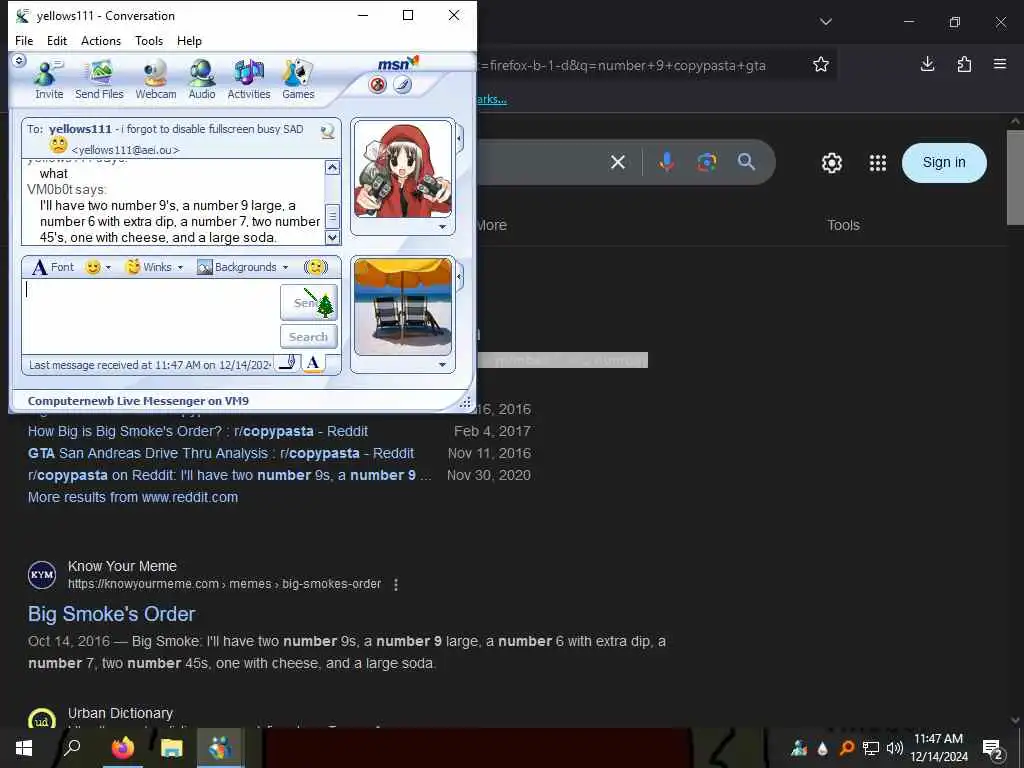This screenshot has height=768, width=1024.
Task: Click the MSN logo
Action: pyautogui.click(x=398, y=63)
